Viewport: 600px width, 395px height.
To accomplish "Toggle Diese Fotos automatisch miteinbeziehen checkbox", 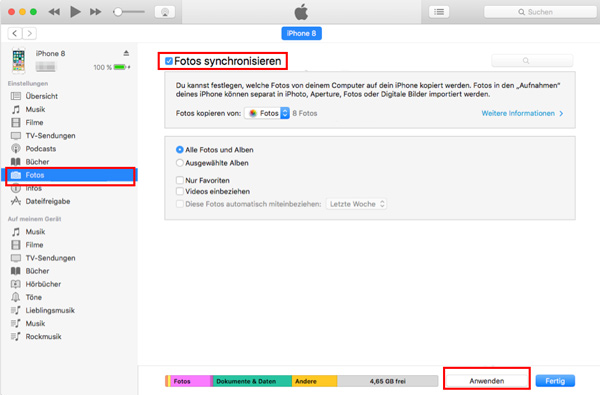I will 179,204.
